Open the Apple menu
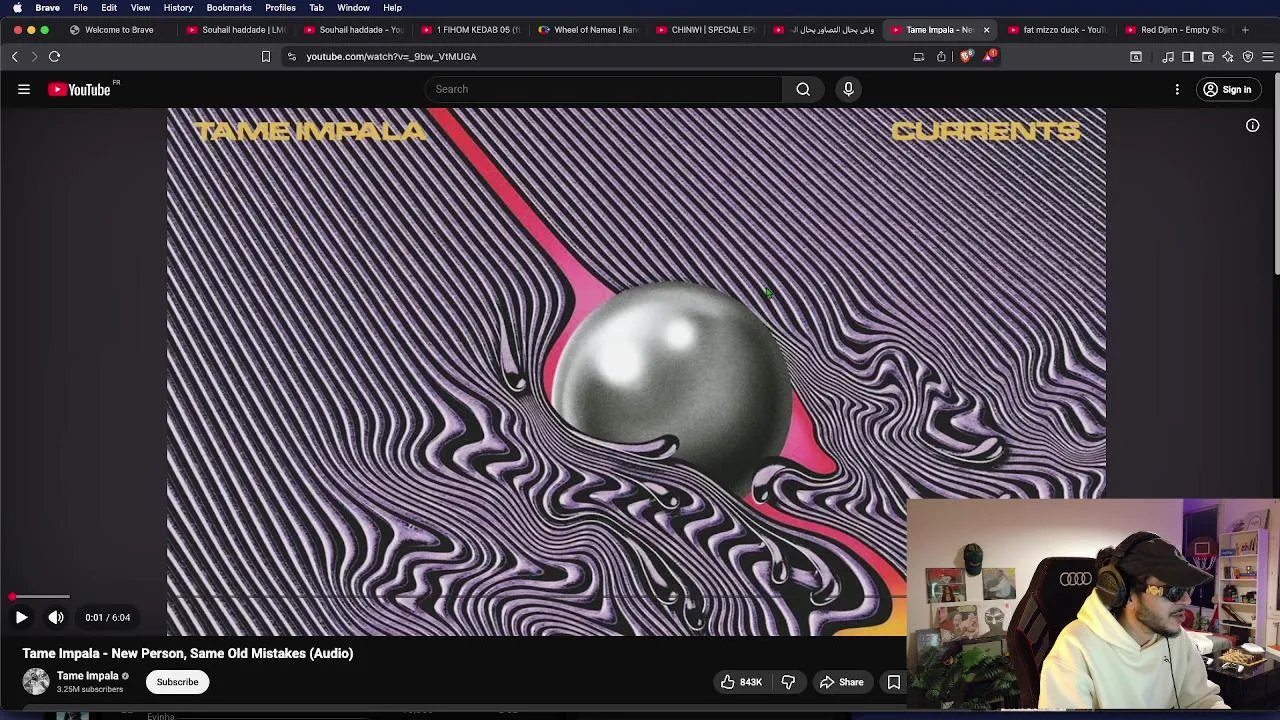Screen dimensions: 1280x720 [x=17, y=8]
